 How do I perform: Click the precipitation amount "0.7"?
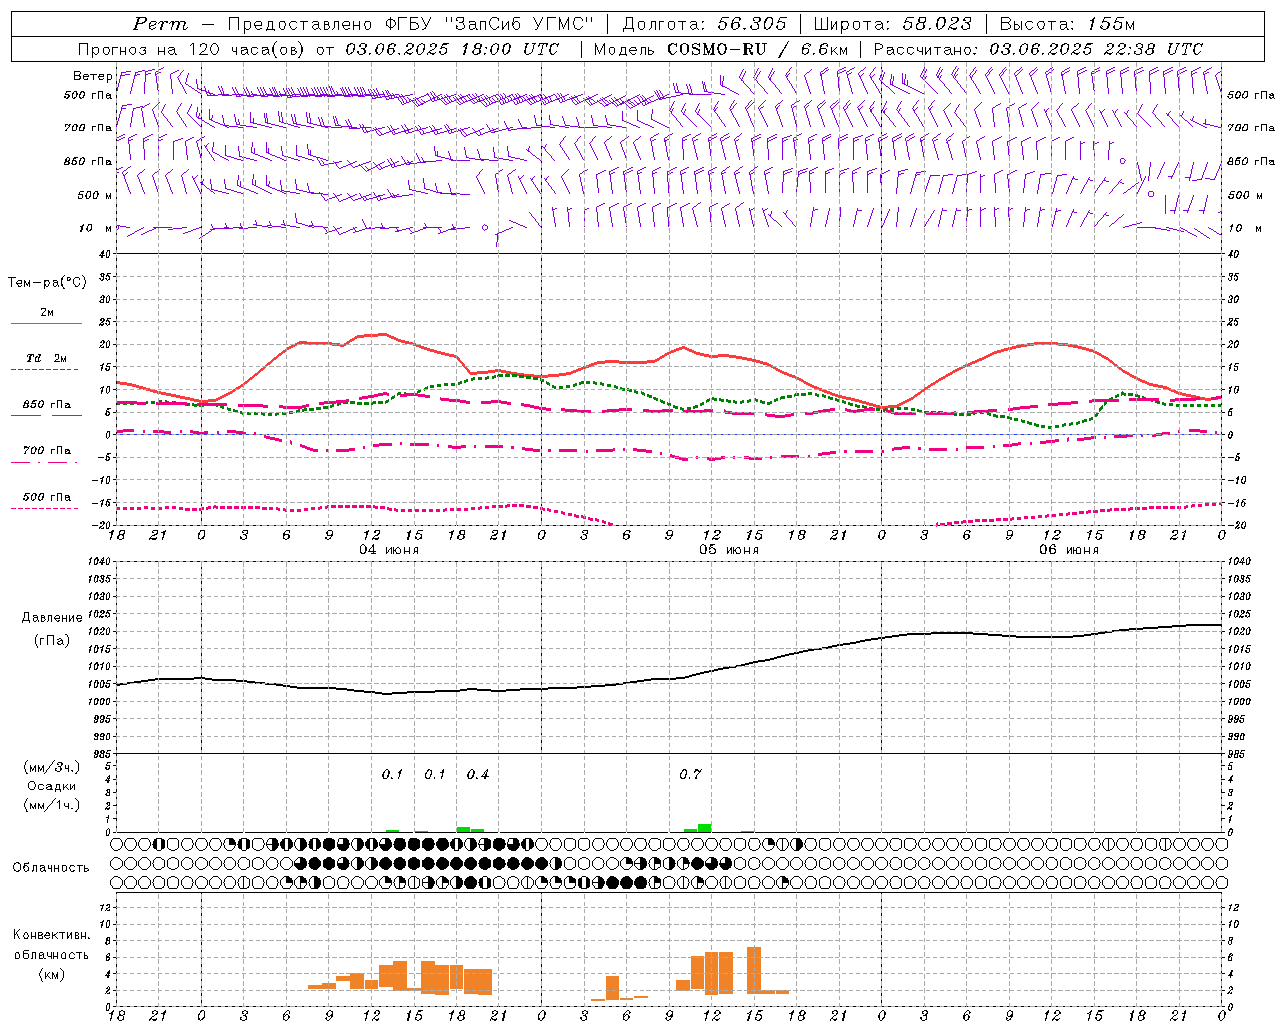(690, 775)
